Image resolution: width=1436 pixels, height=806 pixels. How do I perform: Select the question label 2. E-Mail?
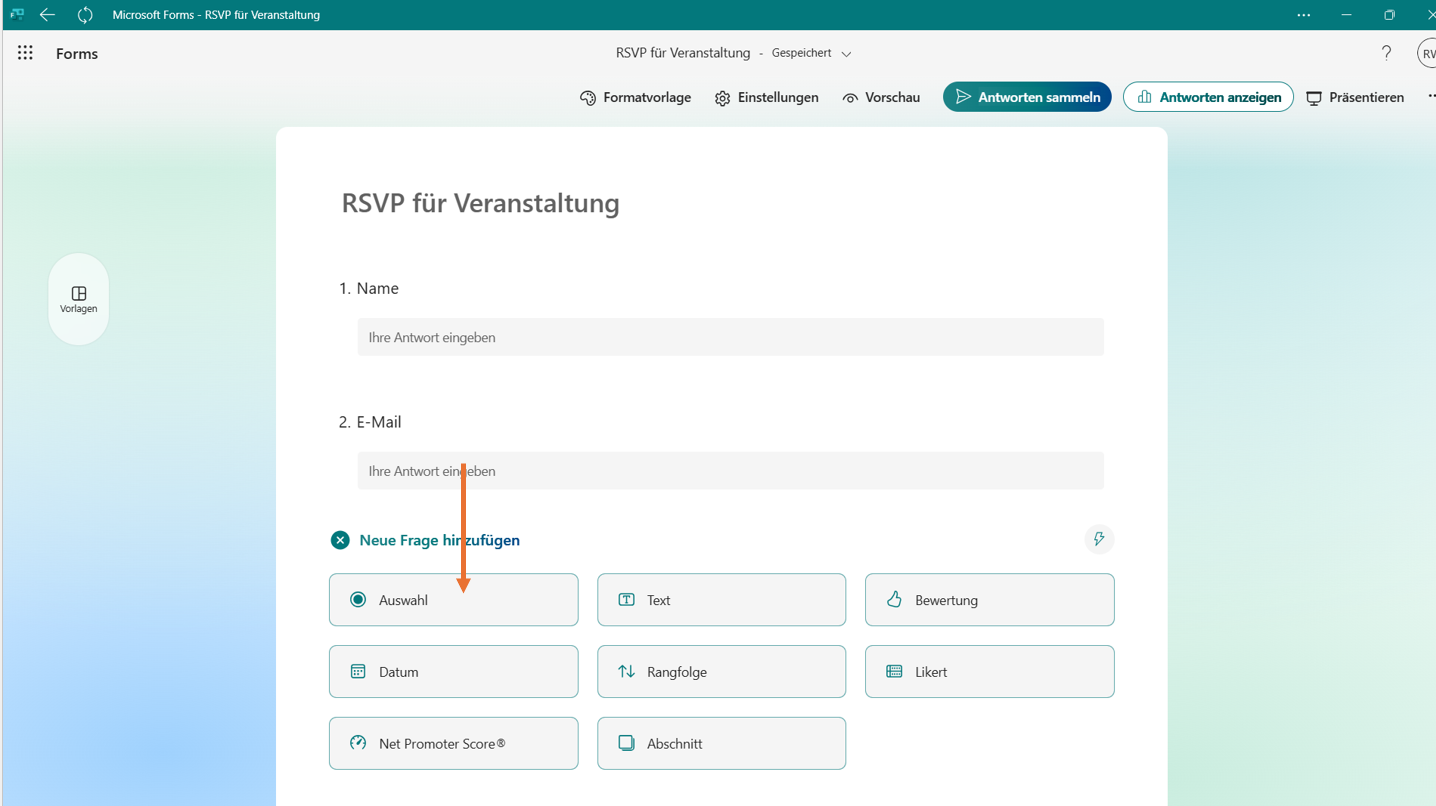point(370,422)
